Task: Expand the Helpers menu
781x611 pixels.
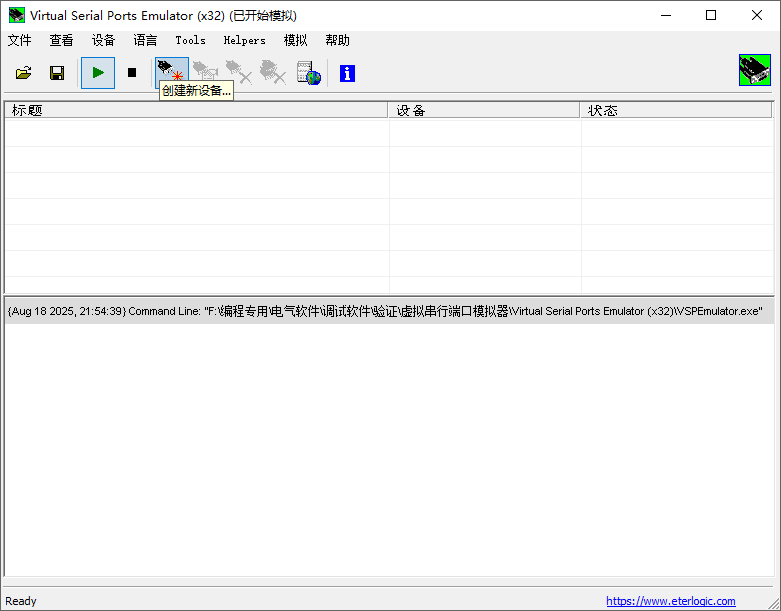Action: [244, 41]
